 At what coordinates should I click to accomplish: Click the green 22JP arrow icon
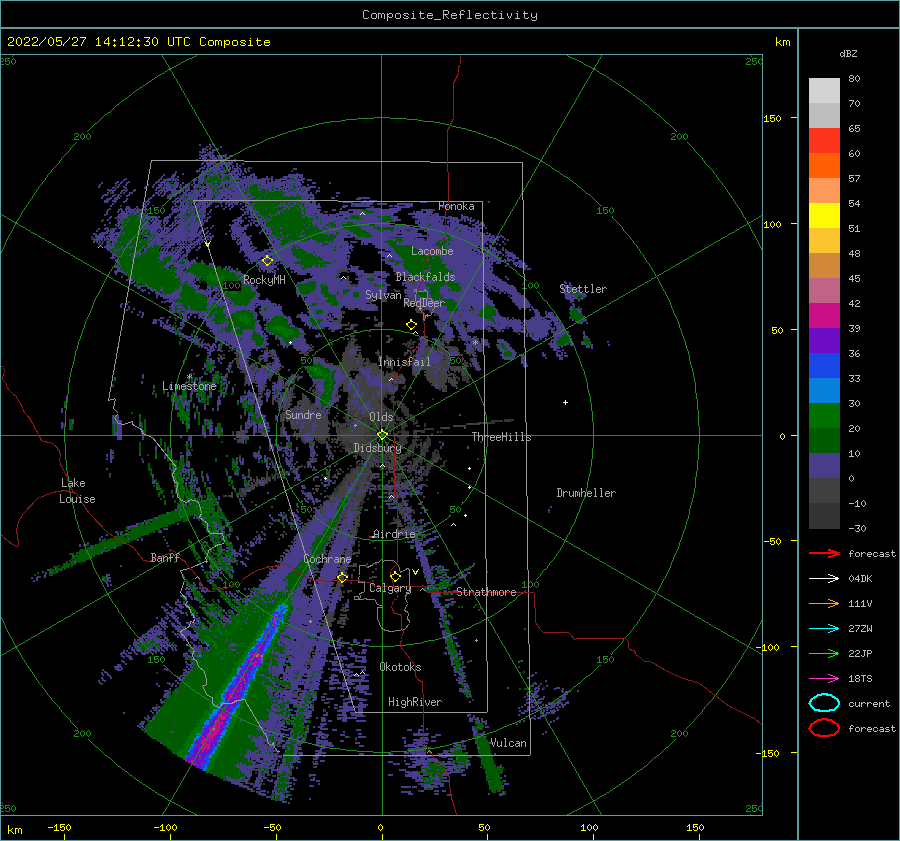click(x=824, y=653)
